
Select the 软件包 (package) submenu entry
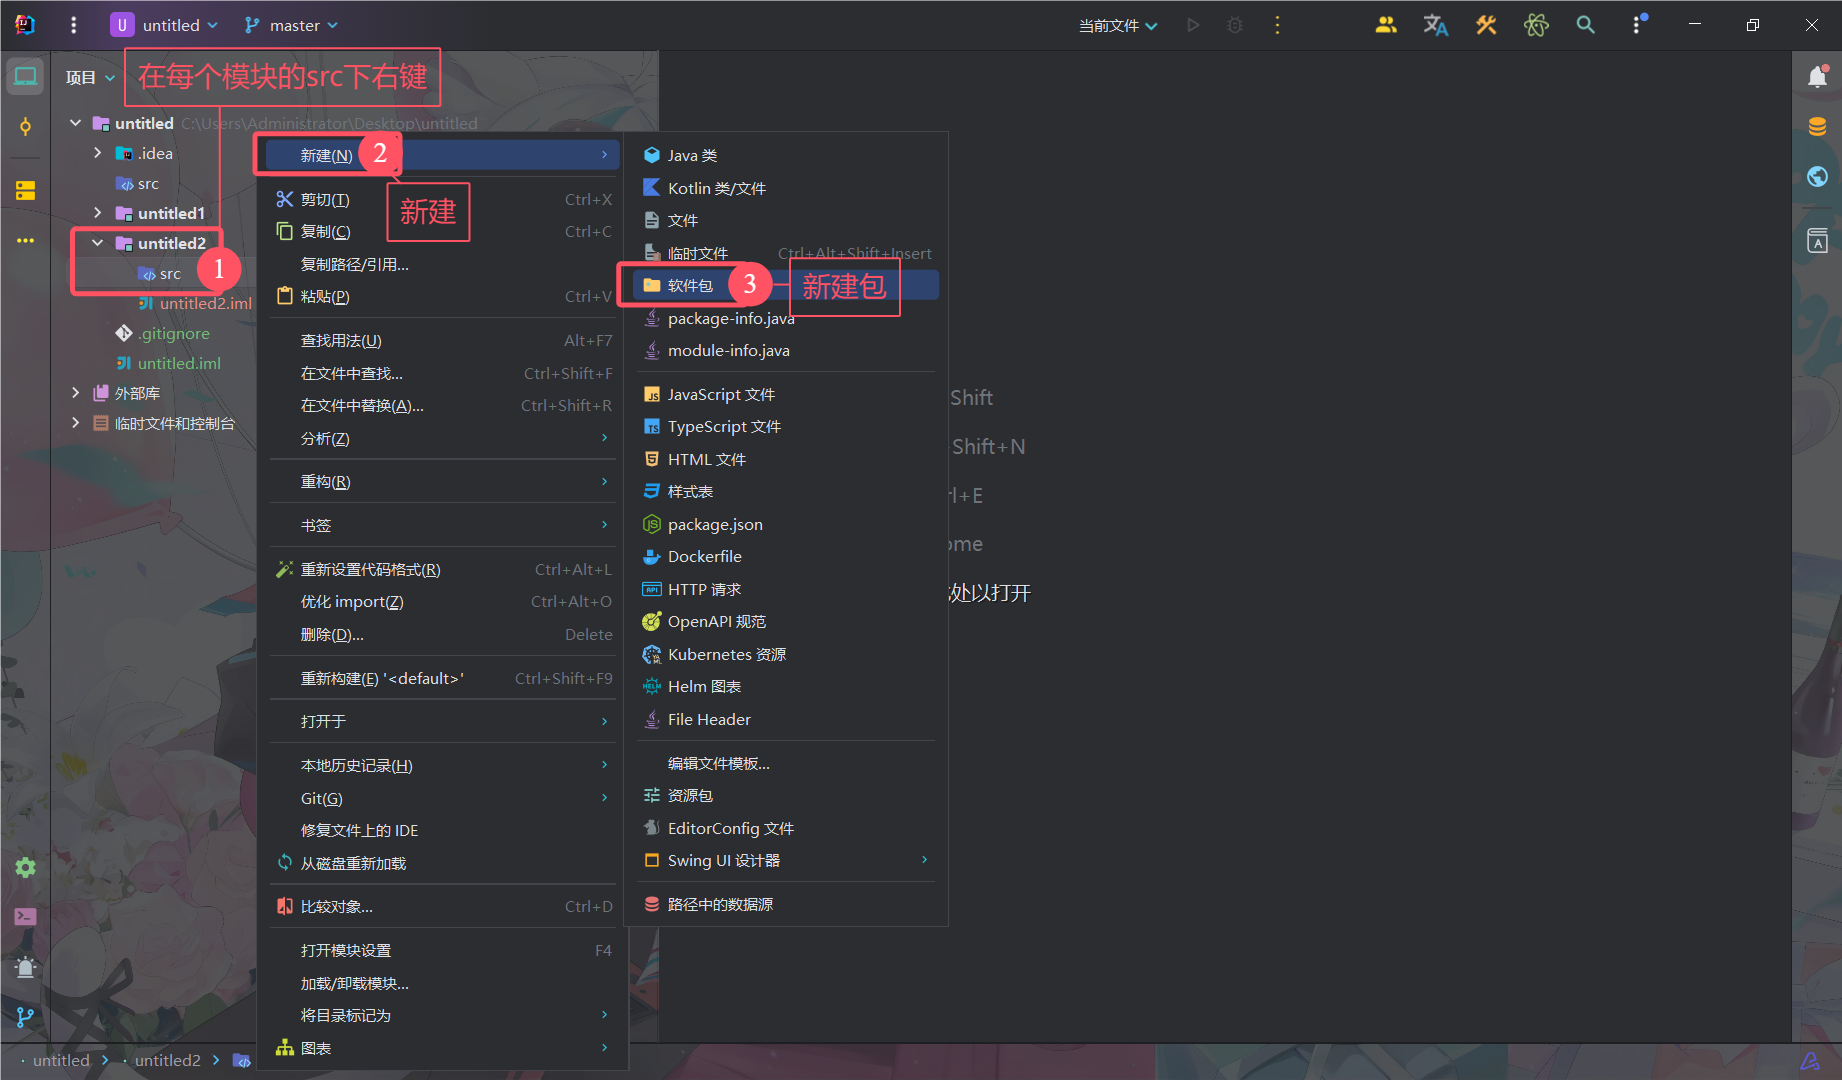690,286
